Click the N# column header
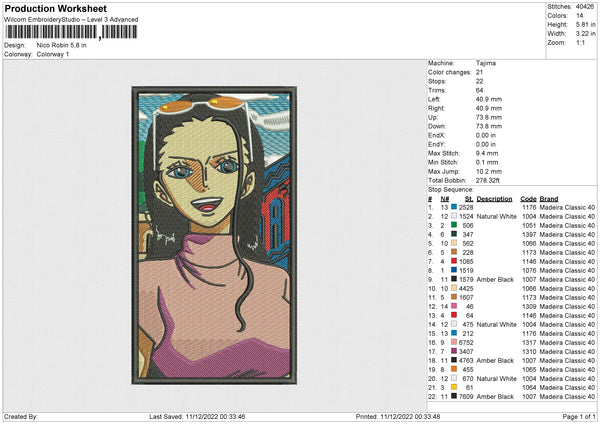Viewport: 600px width, 424px height. pyautogui.click(x=445, y=199)
